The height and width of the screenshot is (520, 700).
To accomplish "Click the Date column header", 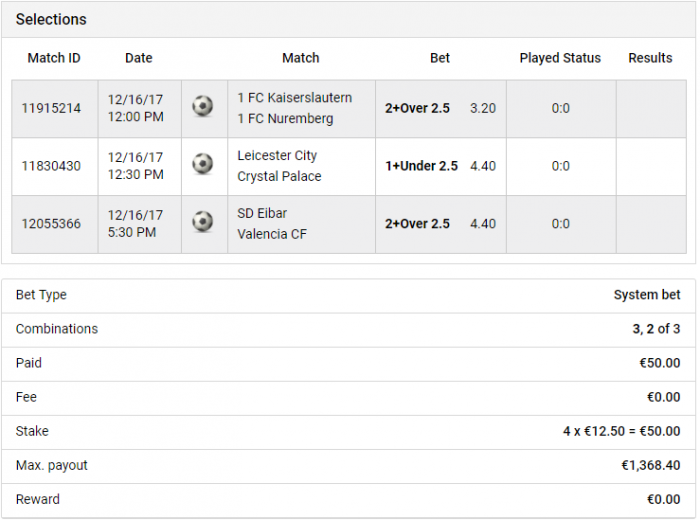I will (x=139, y=58).
